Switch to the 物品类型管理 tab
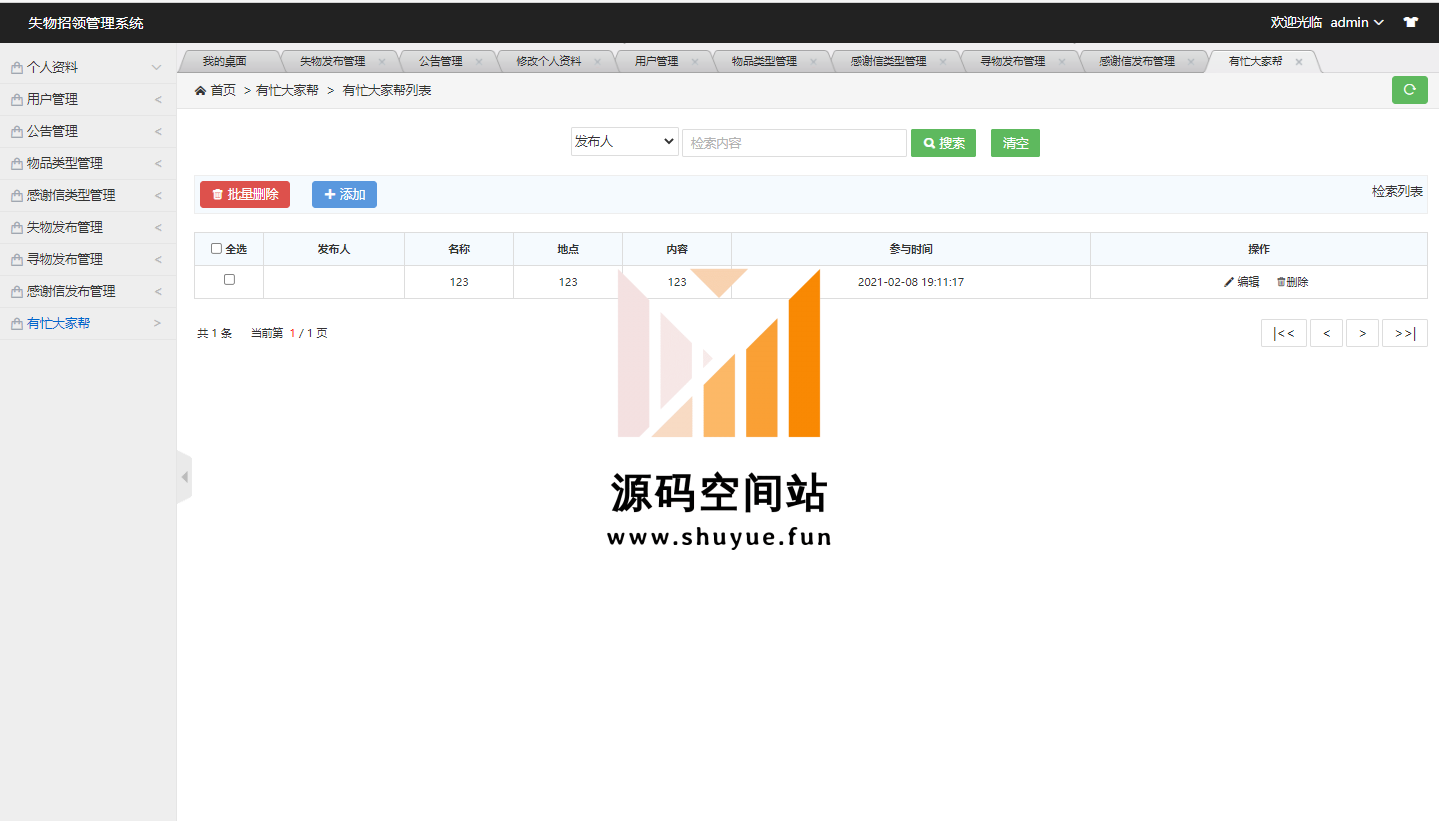 (x=764, y=61)
